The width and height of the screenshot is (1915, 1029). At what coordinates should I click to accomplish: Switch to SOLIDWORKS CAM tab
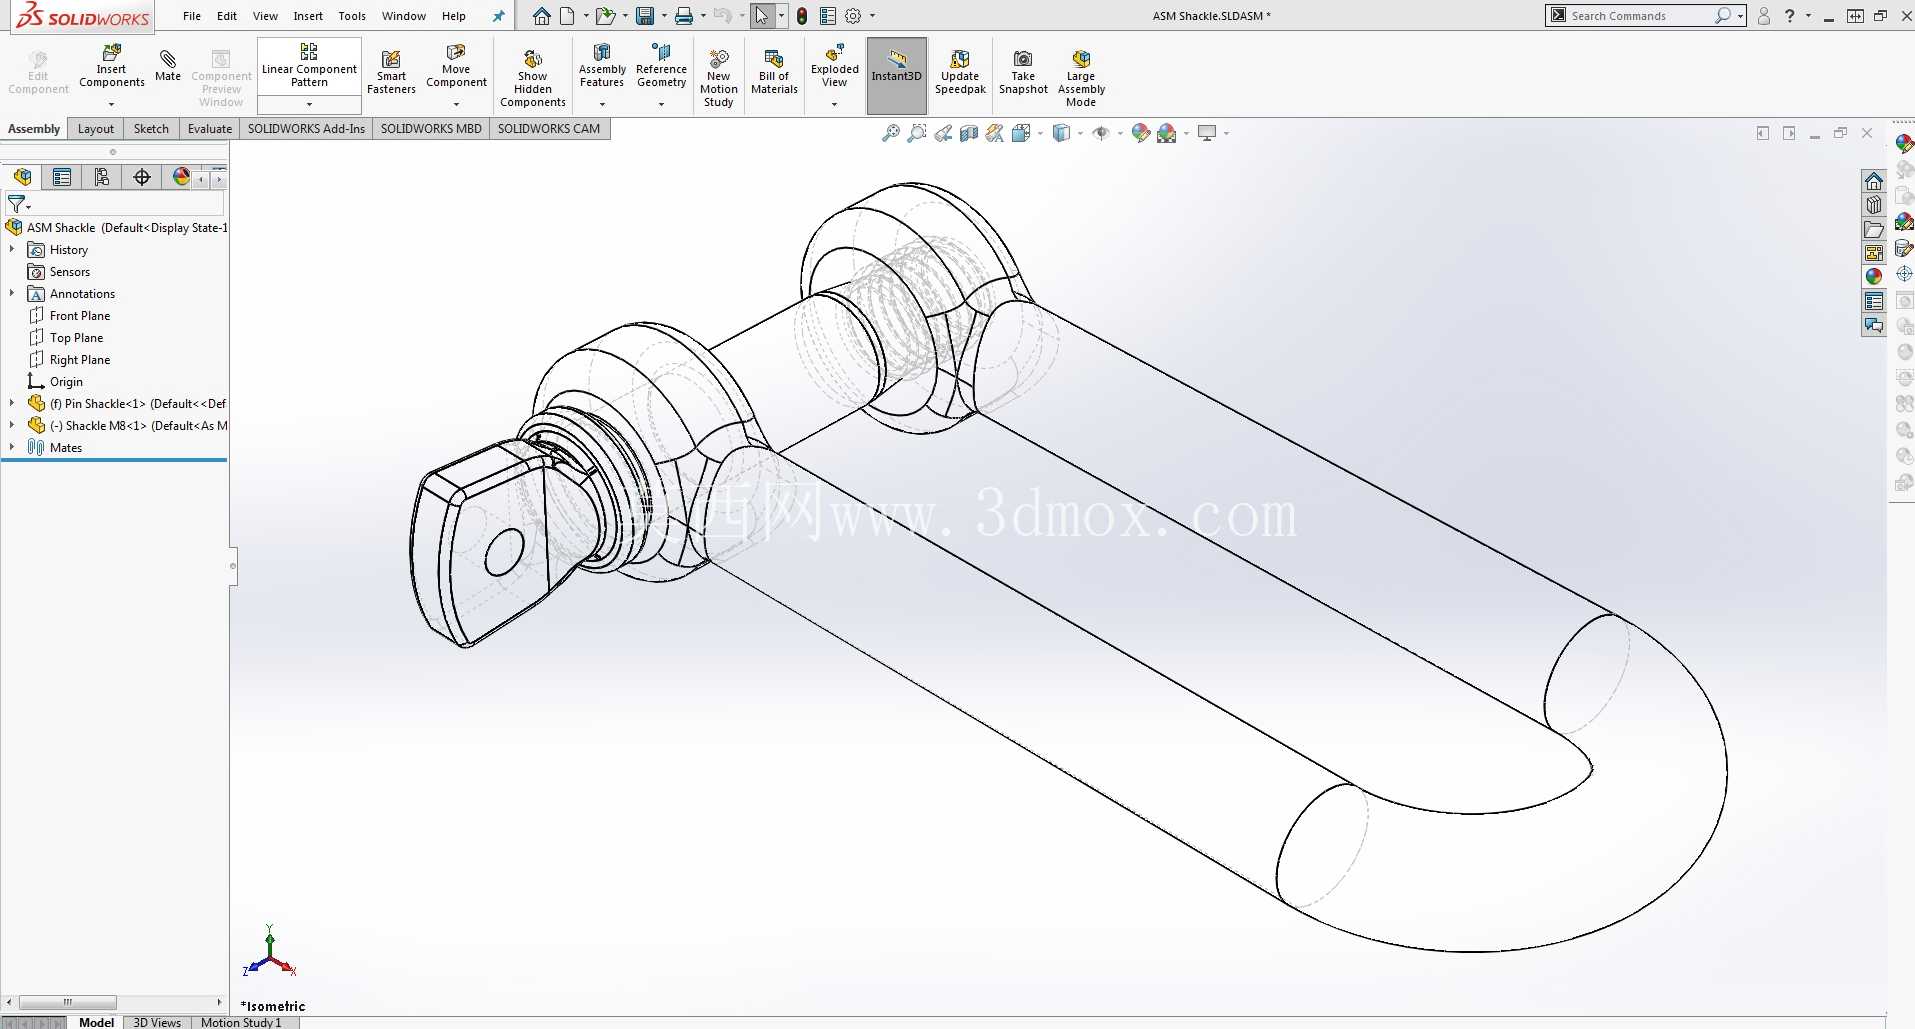[x=549, y=129]
